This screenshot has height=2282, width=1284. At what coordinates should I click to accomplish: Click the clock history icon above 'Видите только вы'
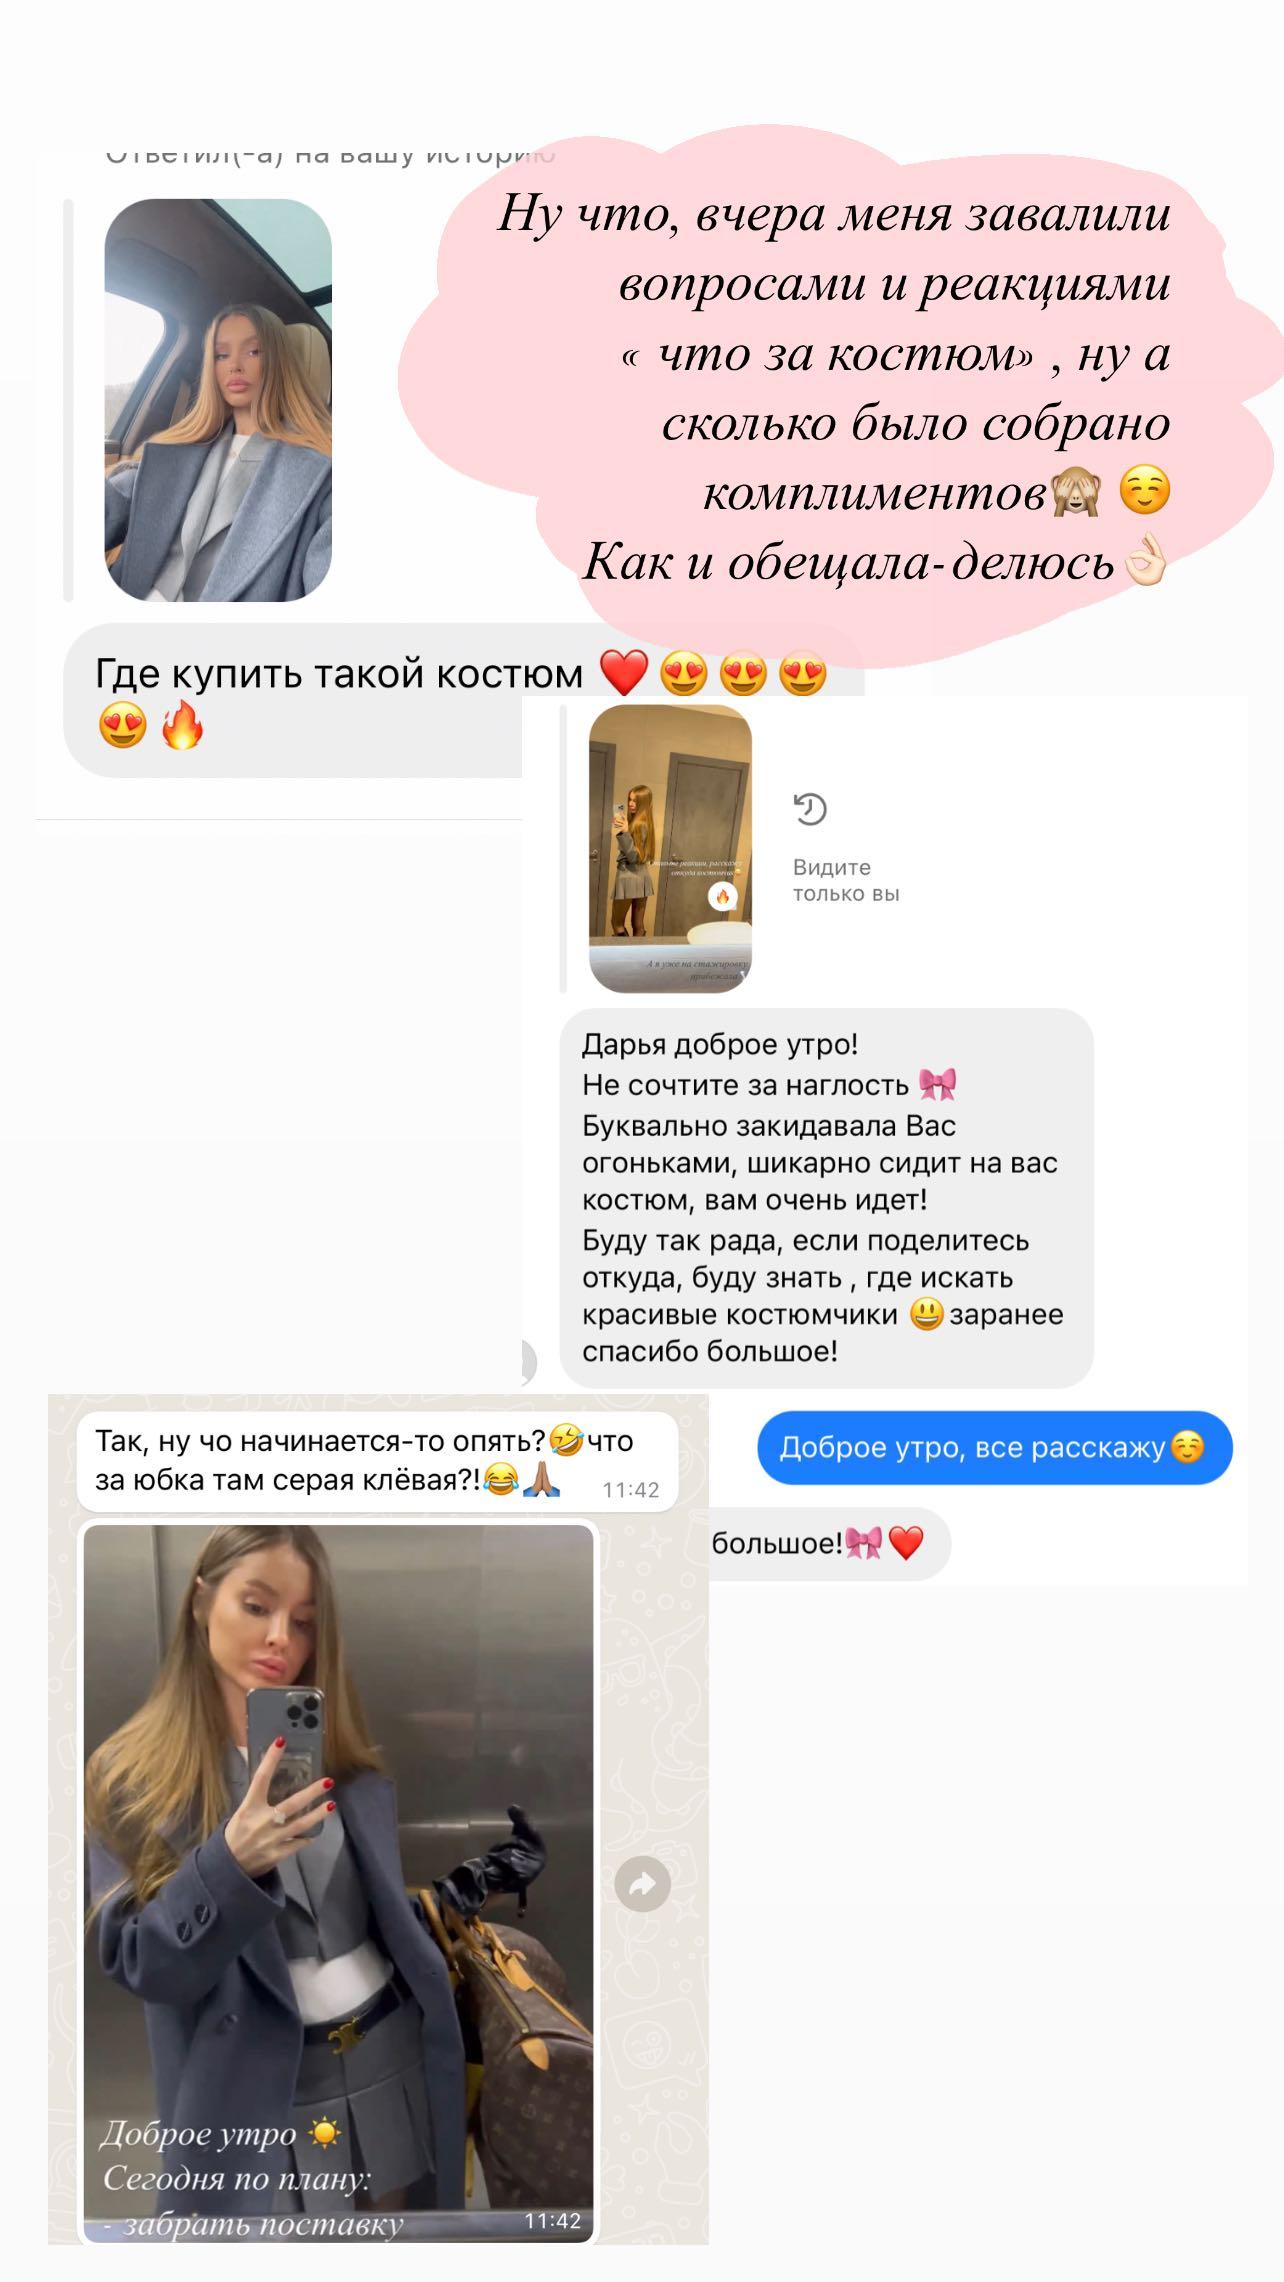click(x=810, y=809)
